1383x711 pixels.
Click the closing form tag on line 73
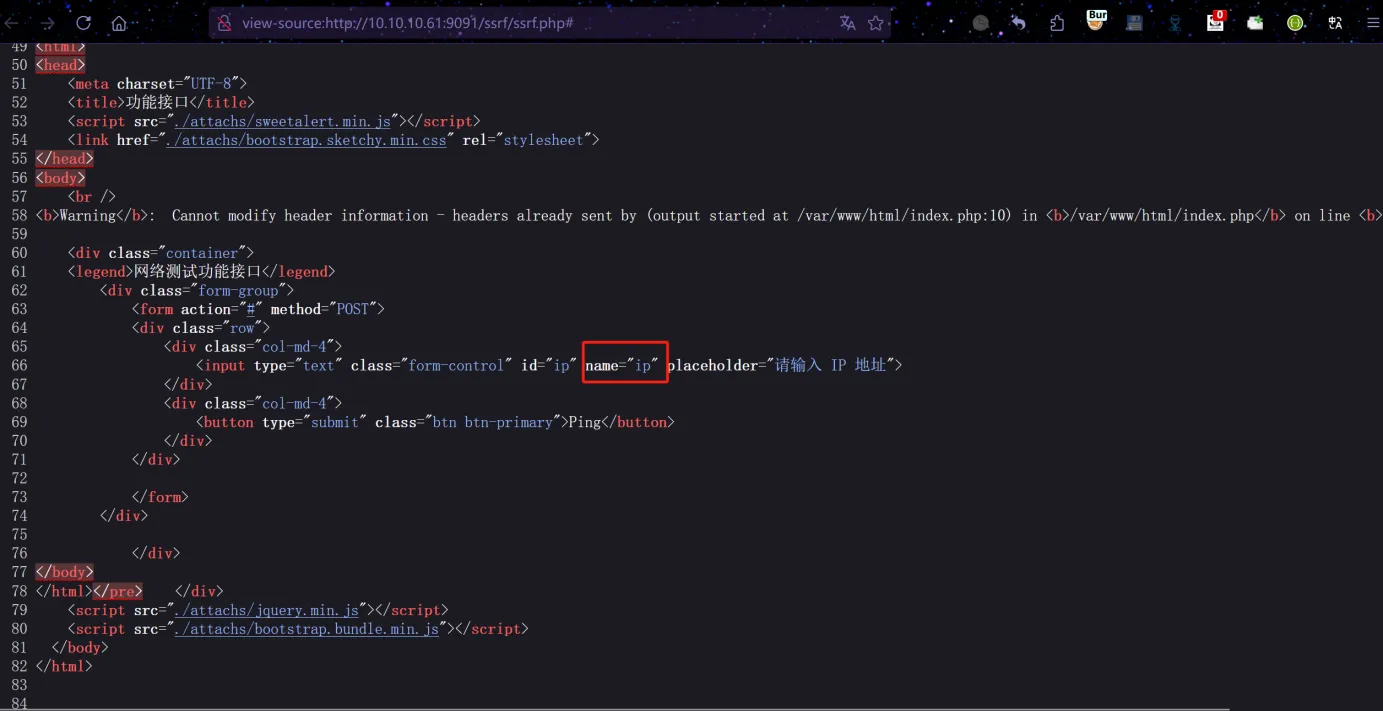(x=160, y=497)
